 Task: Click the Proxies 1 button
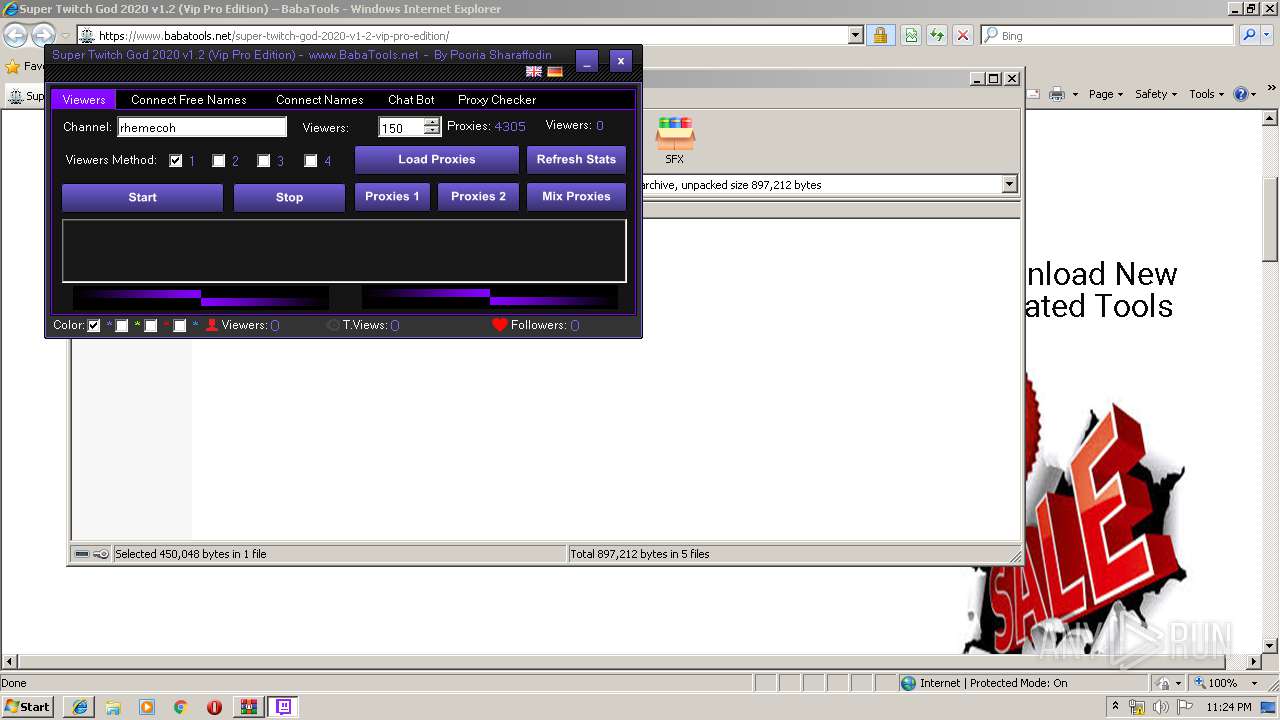(392, 197)
